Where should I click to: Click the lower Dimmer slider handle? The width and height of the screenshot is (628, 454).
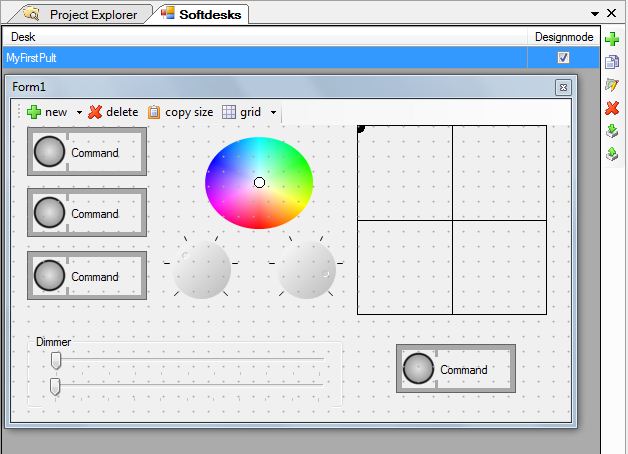(55, 387)
